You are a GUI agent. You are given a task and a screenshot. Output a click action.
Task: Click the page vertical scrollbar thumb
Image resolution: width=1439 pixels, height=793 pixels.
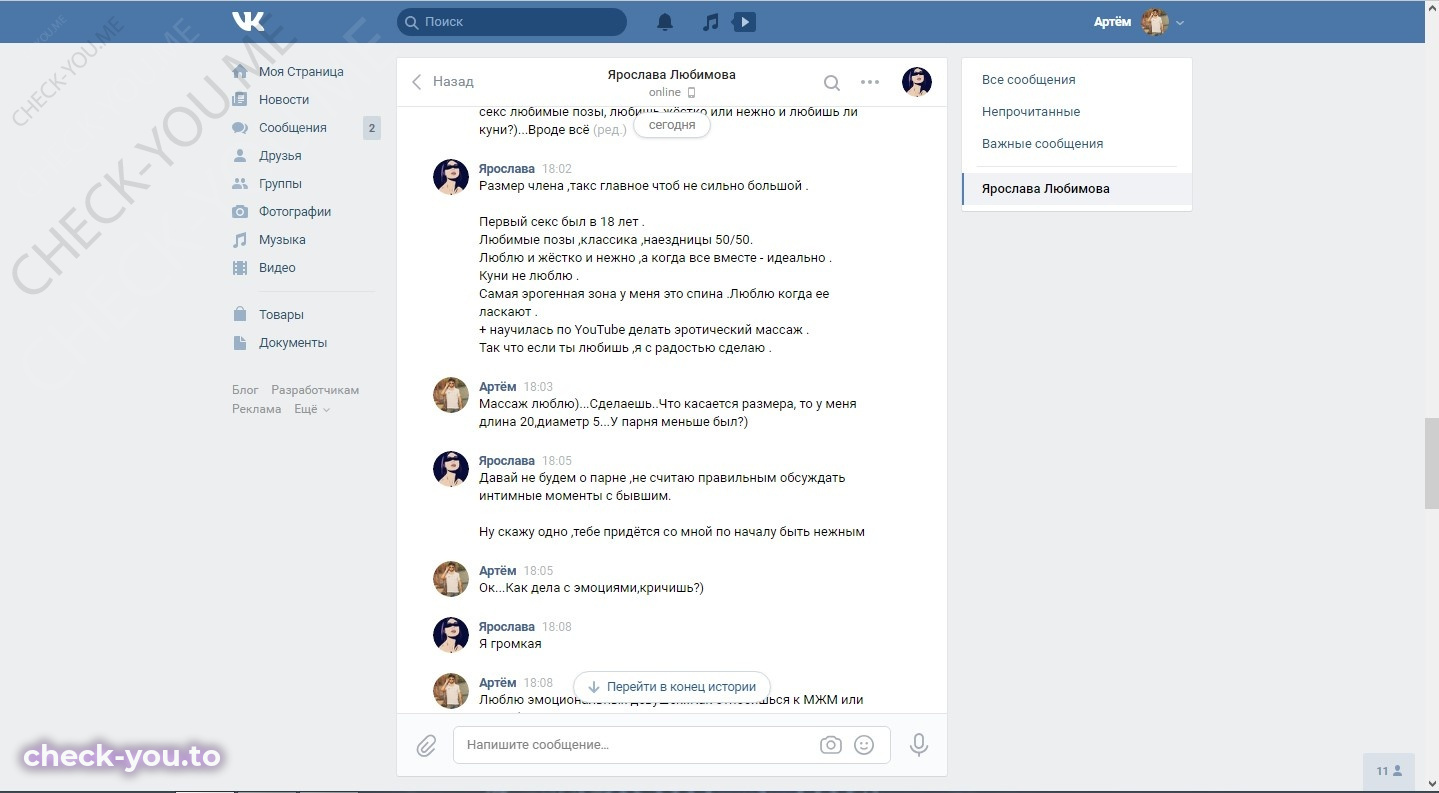1431,464
